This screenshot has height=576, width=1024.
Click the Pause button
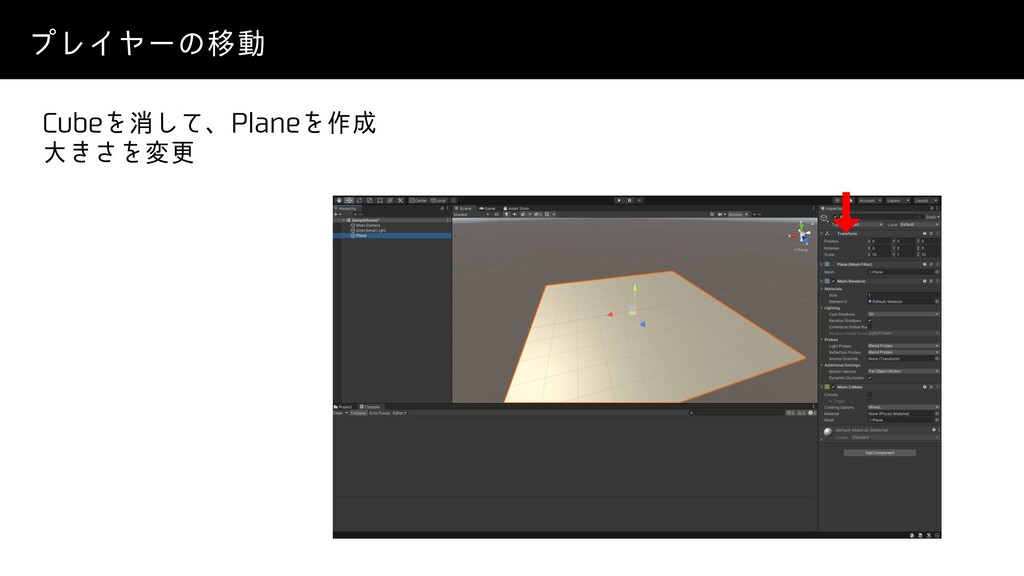click(x=630, y=200)
